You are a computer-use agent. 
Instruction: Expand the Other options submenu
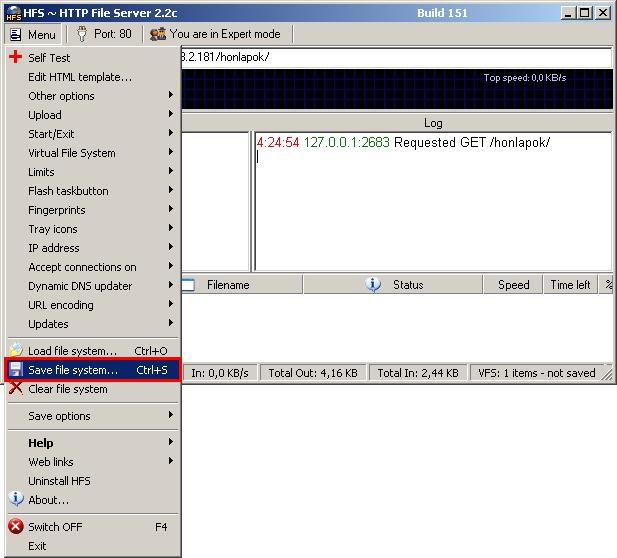point(171,95)
